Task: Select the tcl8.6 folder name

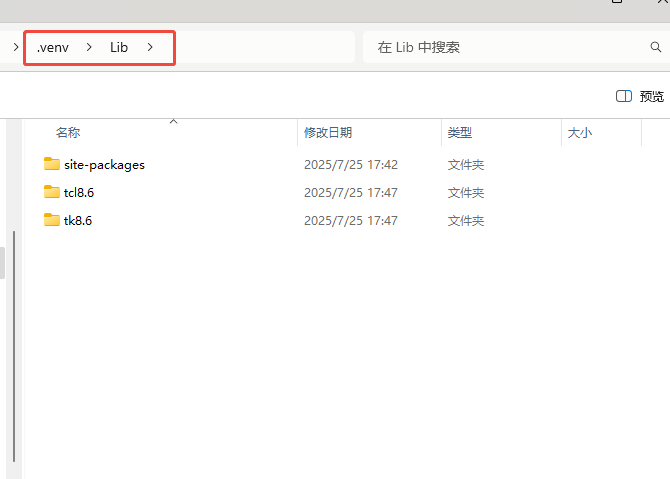Action: tap(79, 192)
